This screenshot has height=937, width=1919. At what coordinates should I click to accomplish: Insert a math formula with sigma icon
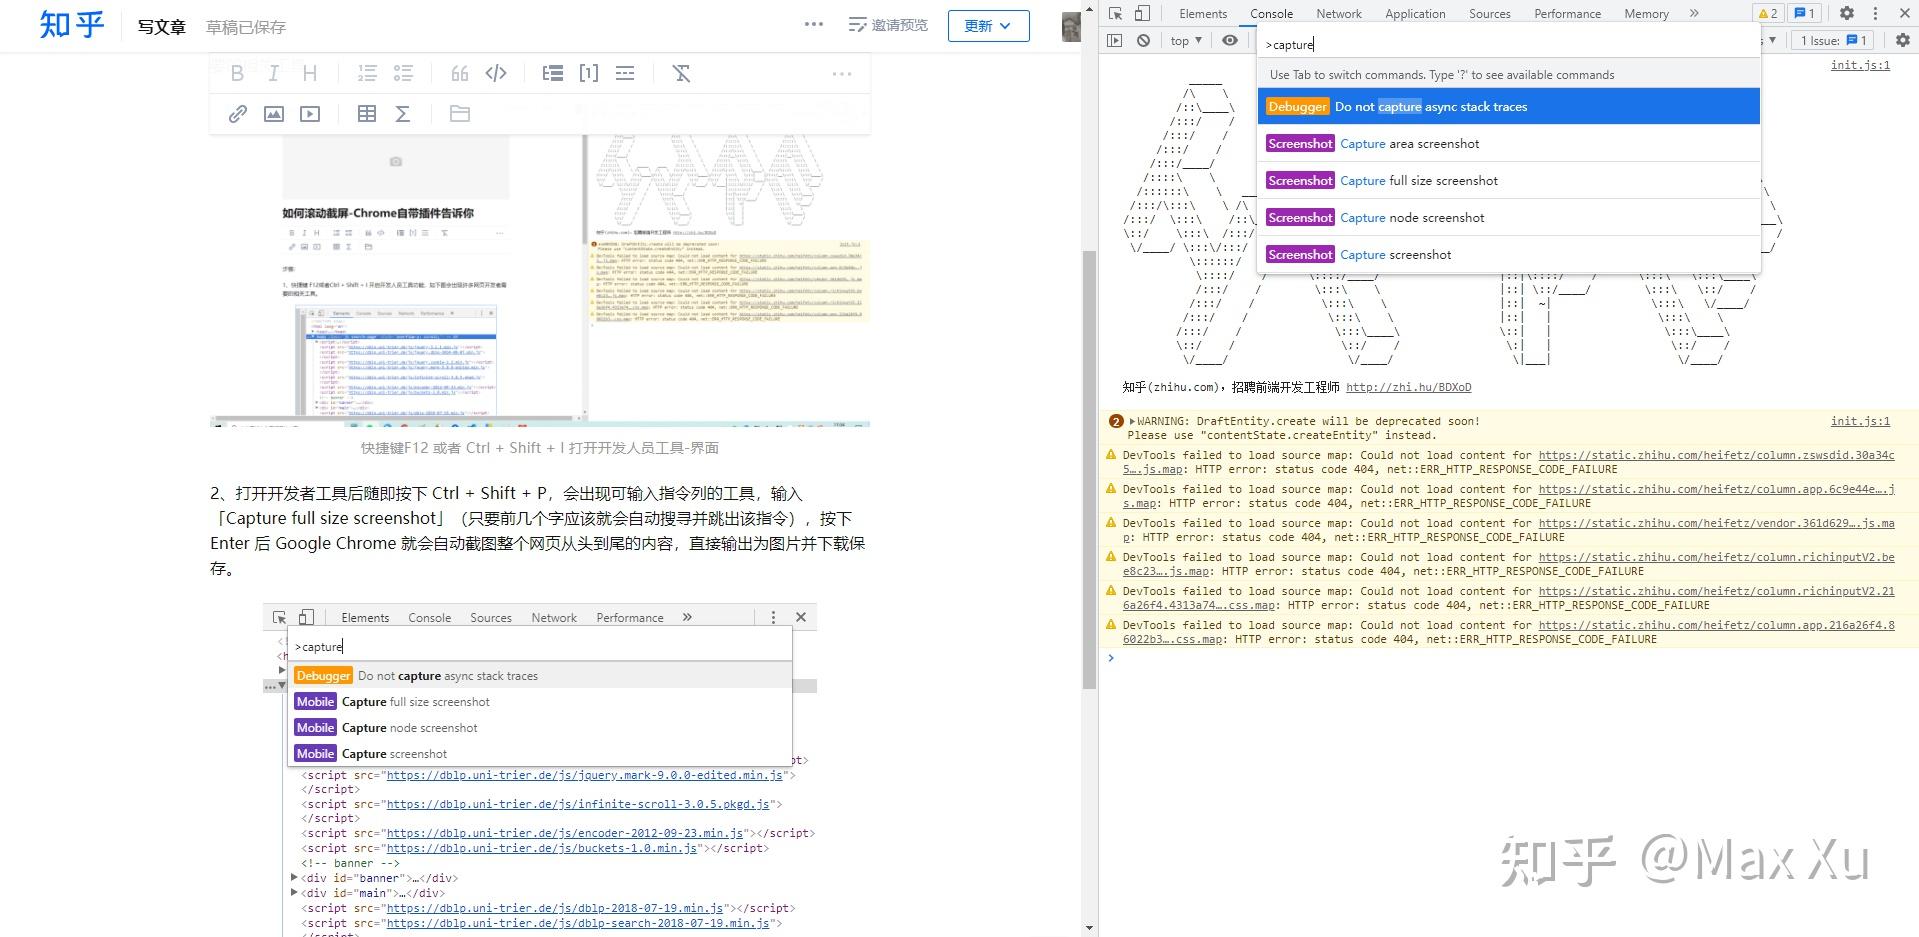tap(403, 114)
